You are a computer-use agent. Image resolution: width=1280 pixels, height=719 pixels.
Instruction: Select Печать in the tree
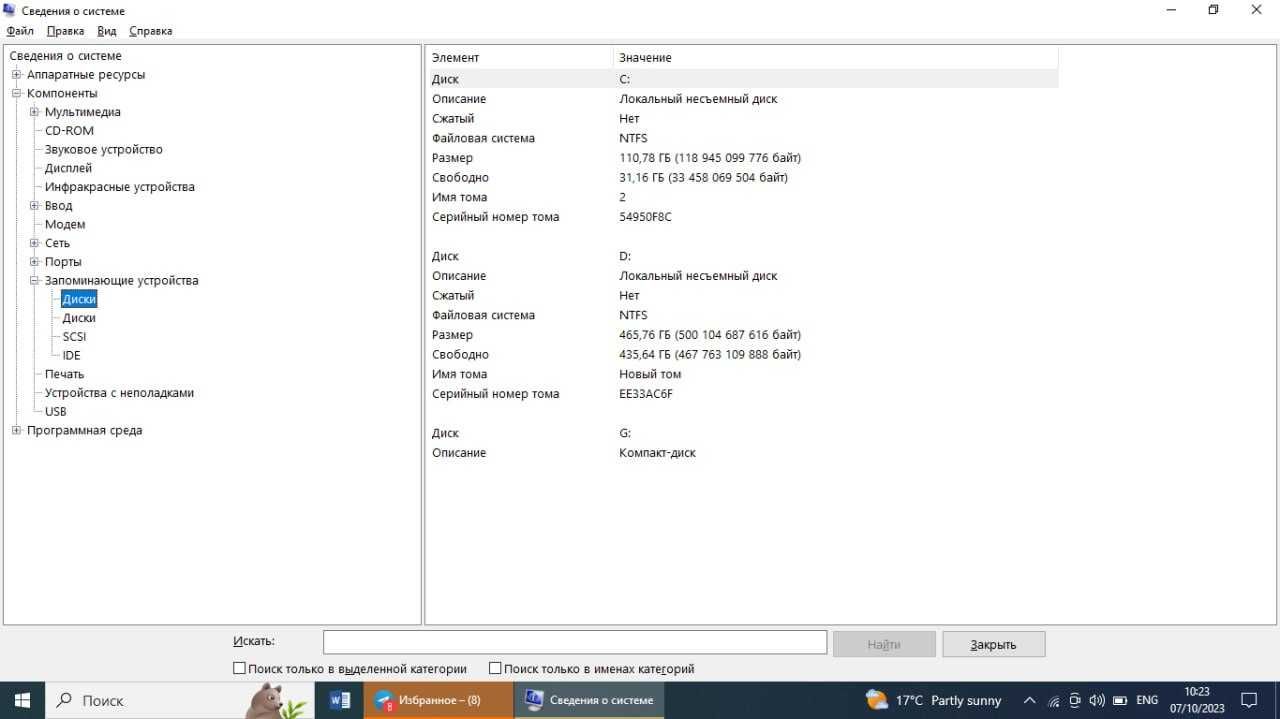(64, 374)
